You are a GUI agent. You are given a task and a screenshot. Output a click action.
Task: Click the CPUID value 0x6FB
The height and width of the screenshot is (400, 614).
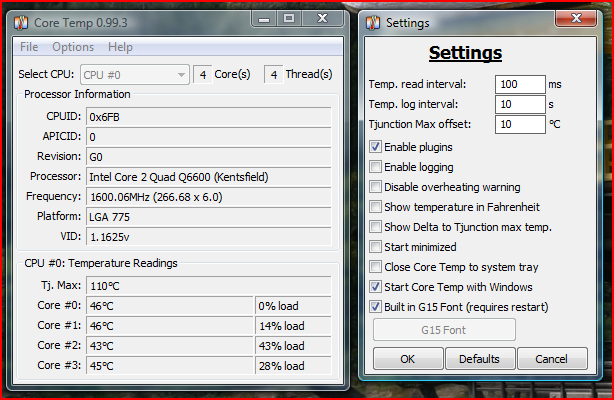pyautogui.click(x=209, y=117)
